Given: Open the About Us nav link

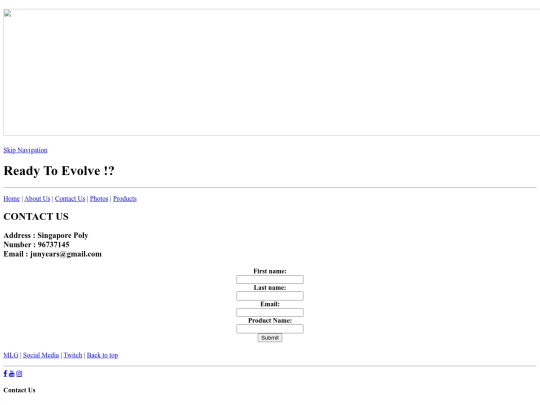Looking at the screenshot, I should (37, 199).
